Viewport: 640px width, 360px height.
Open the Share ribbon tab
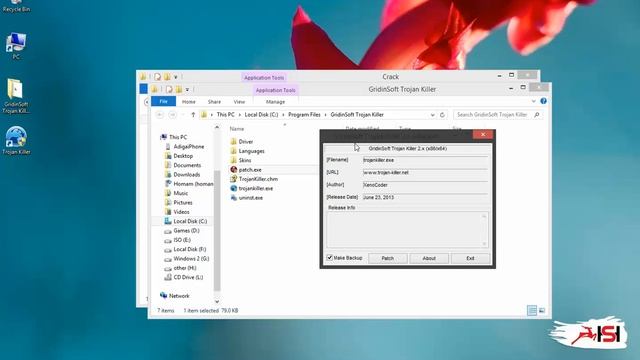tap(214, 102)
